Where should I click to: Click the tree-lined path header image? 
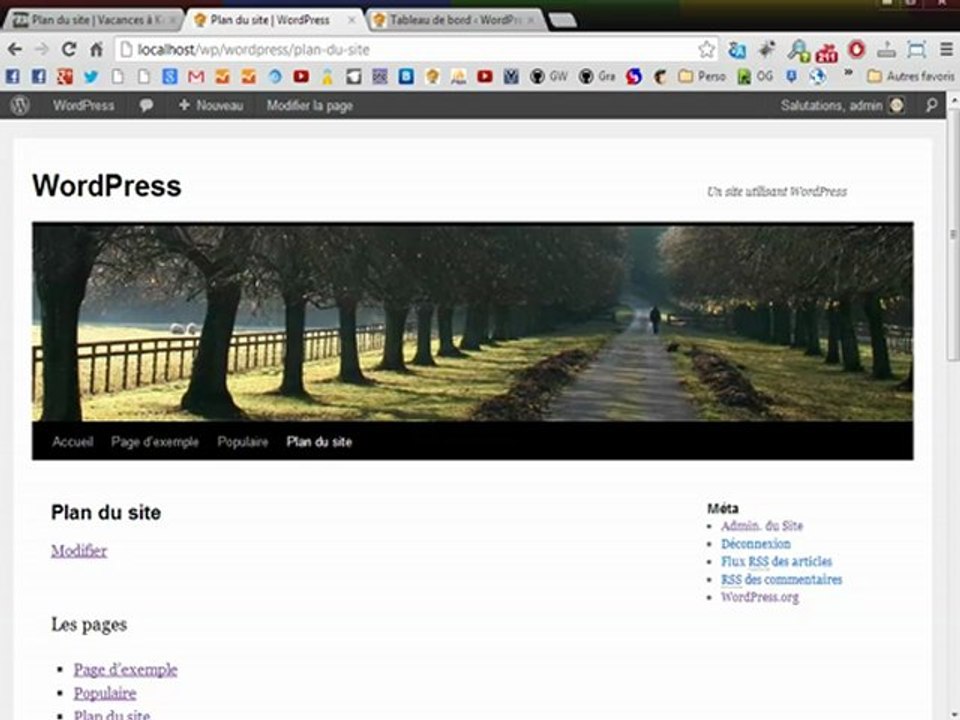[x=473, y=322]
